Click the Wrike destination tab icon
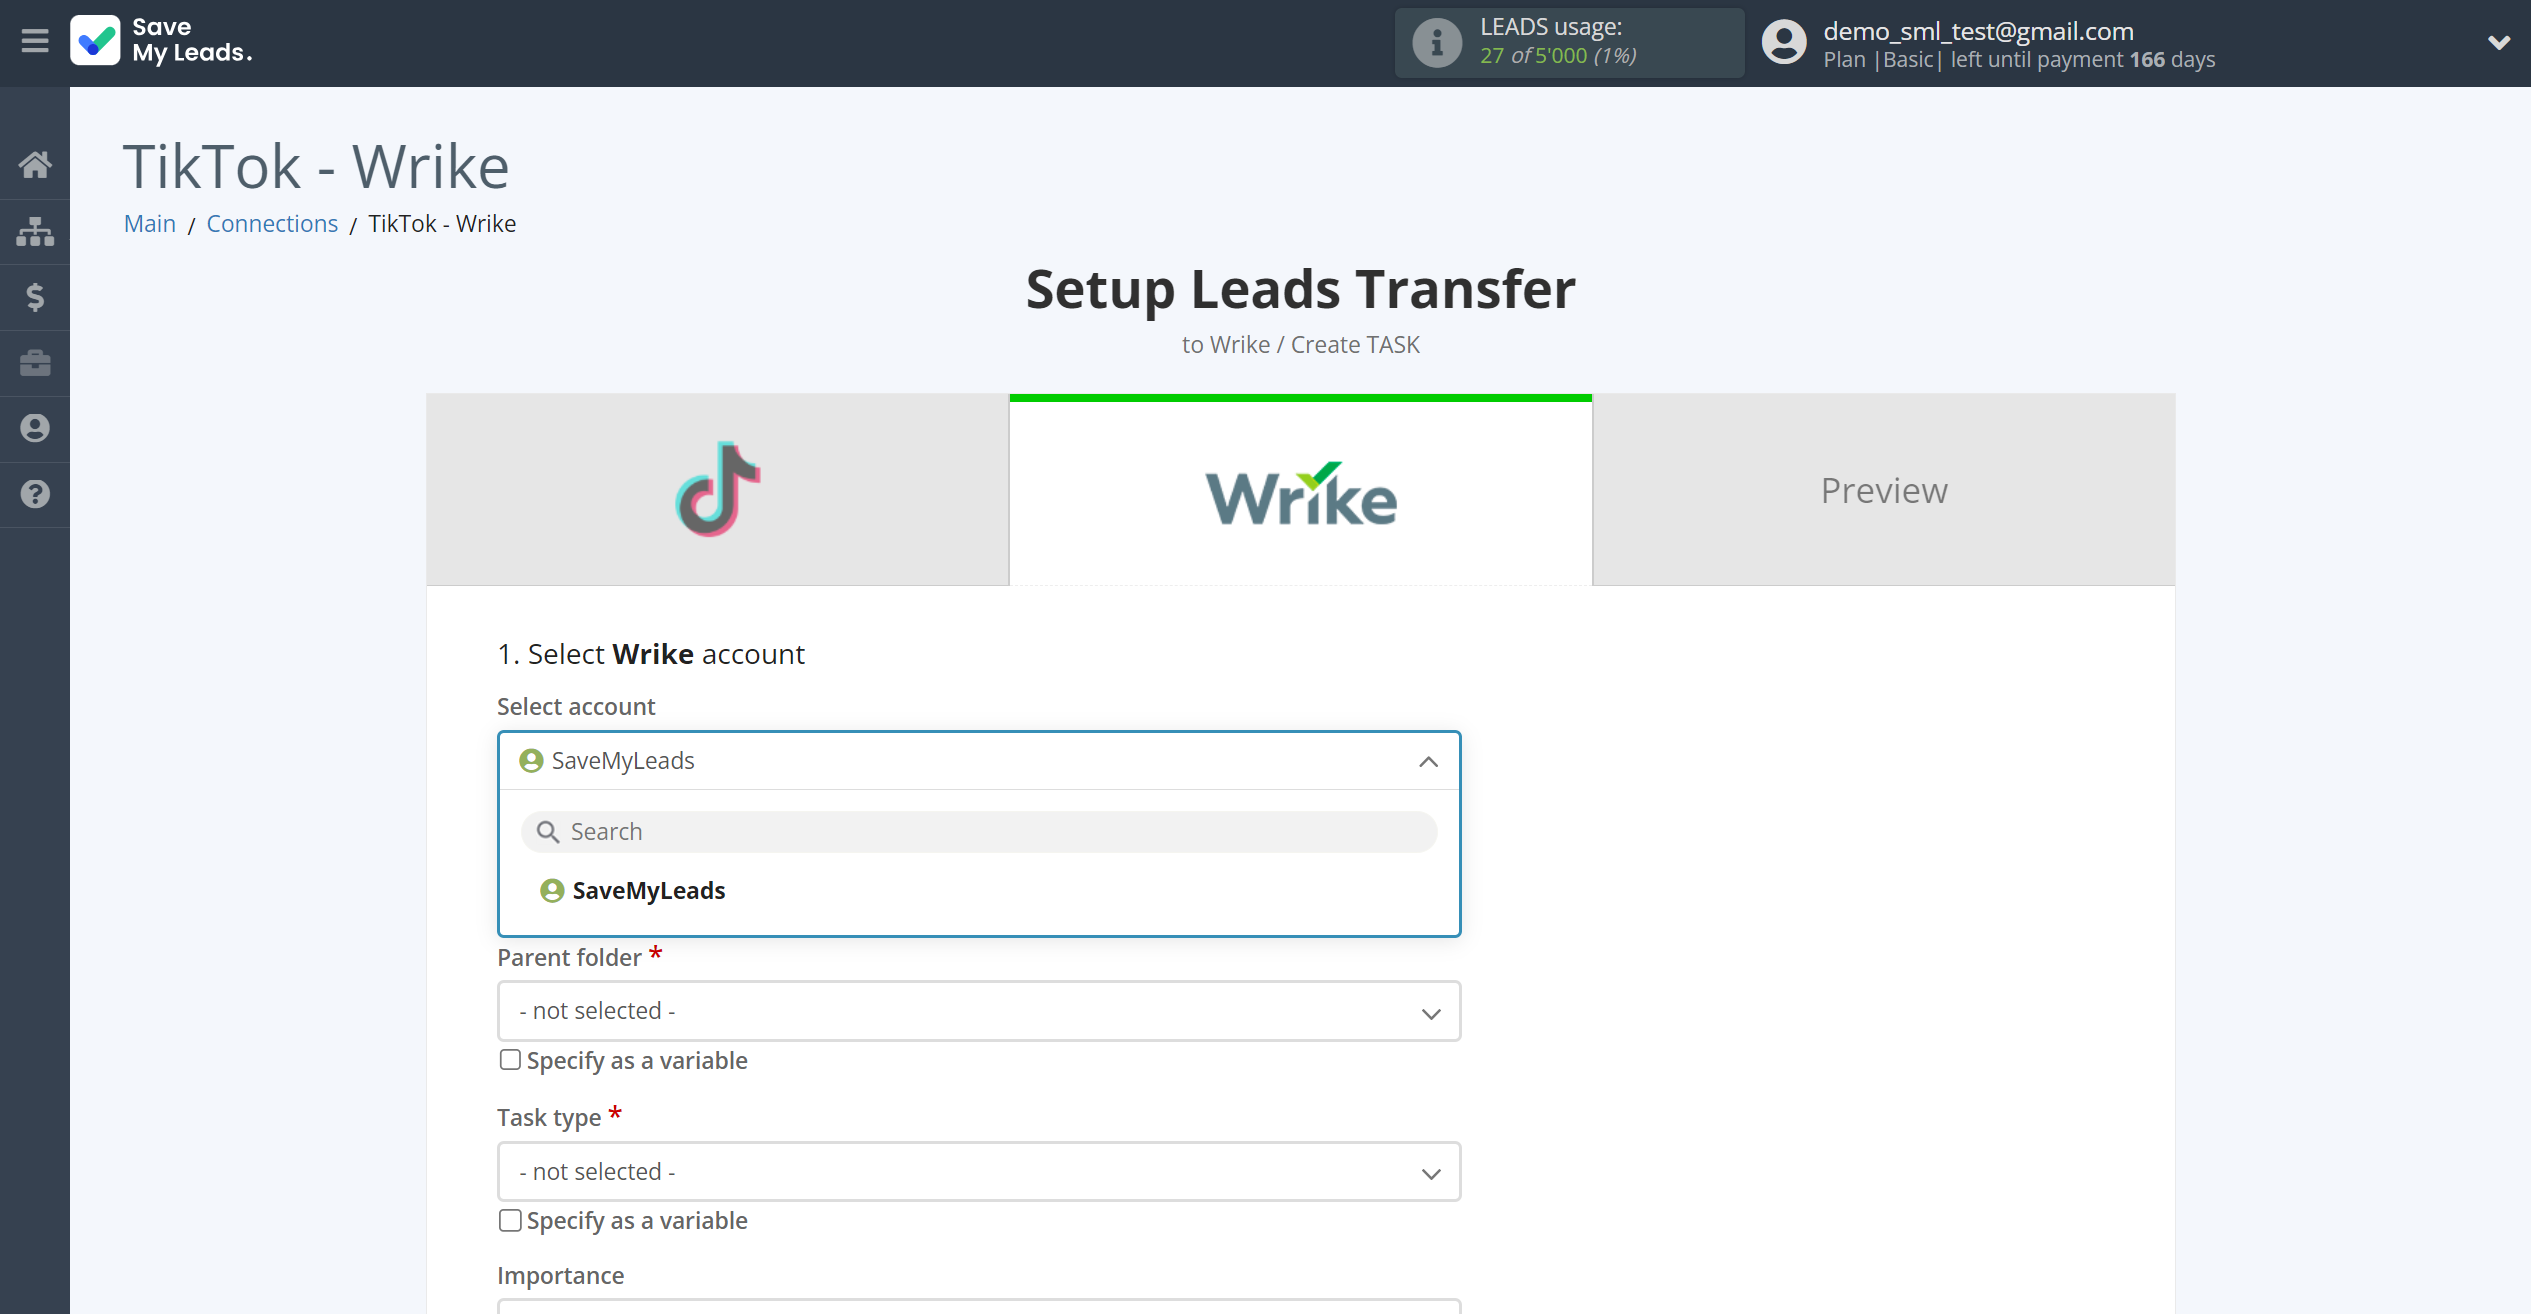This screenshot has height=1314, width=2531. [x=1301, y=490]
